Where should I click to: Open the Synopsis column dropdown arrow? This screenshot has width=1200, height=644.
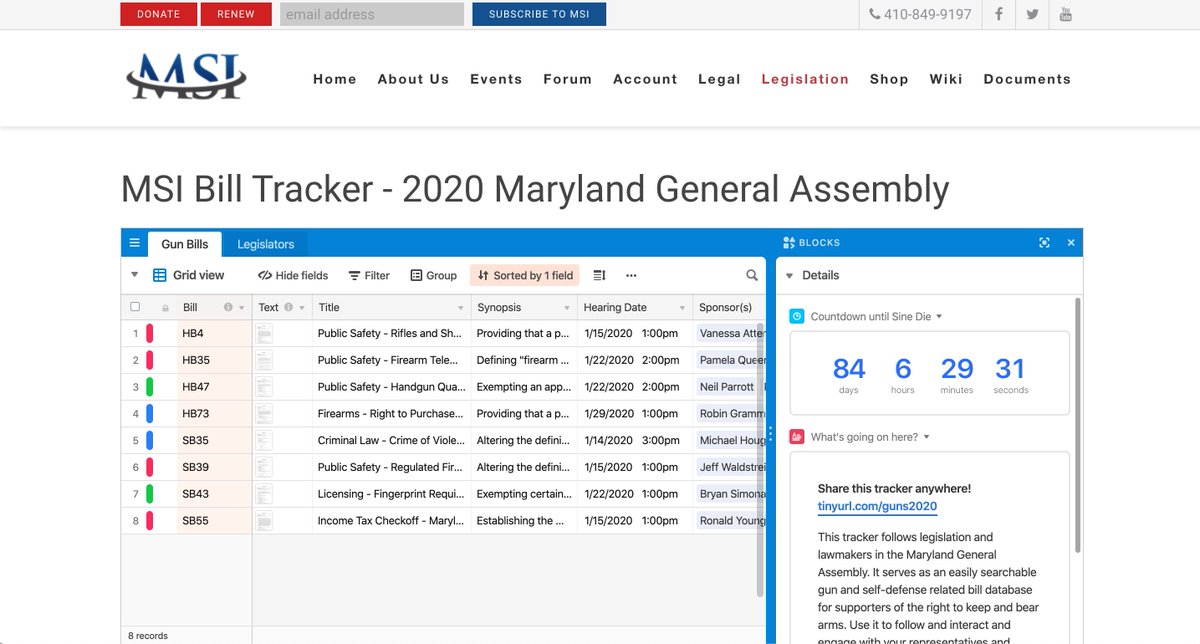(x=567, y=308)
